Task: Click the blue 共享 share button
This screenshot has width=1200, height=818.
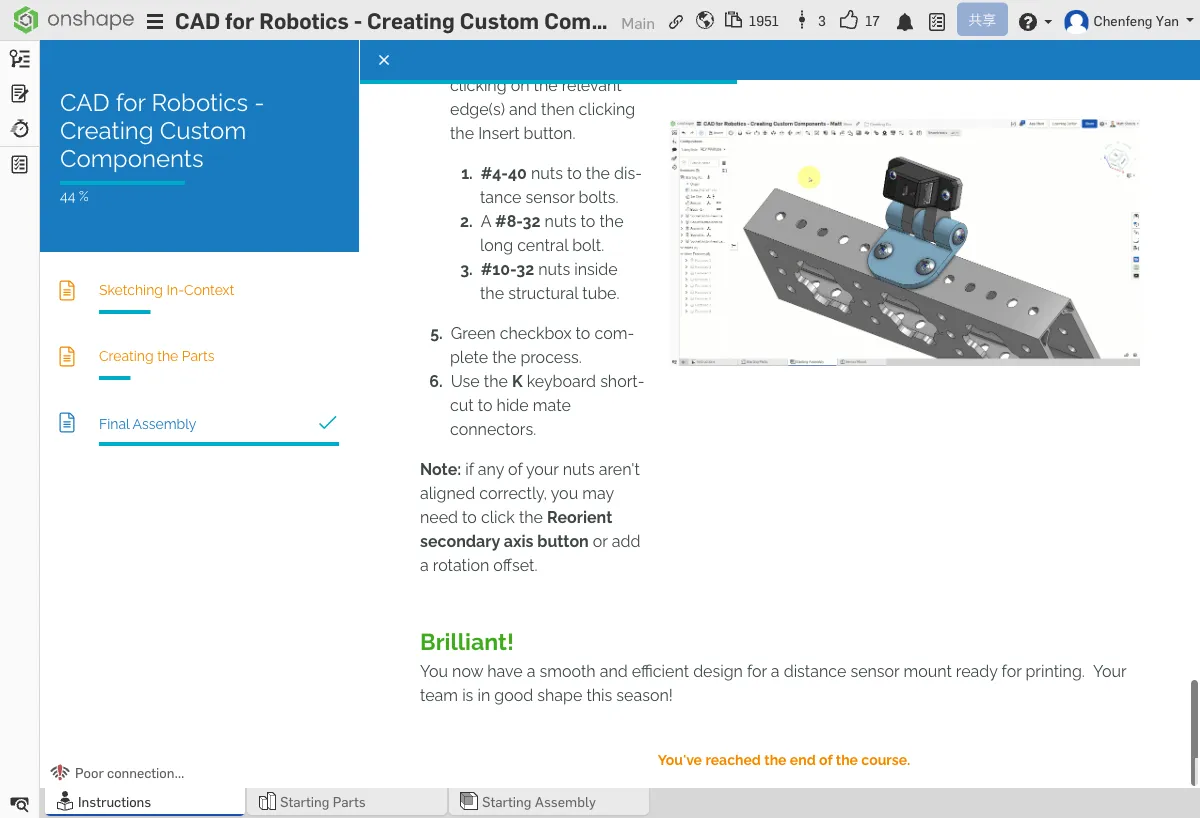Action: (x=981, y=21)
